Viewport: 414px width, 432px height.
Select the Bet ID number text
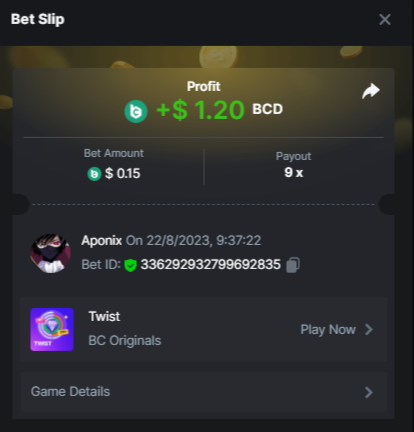tap(211, 265)
